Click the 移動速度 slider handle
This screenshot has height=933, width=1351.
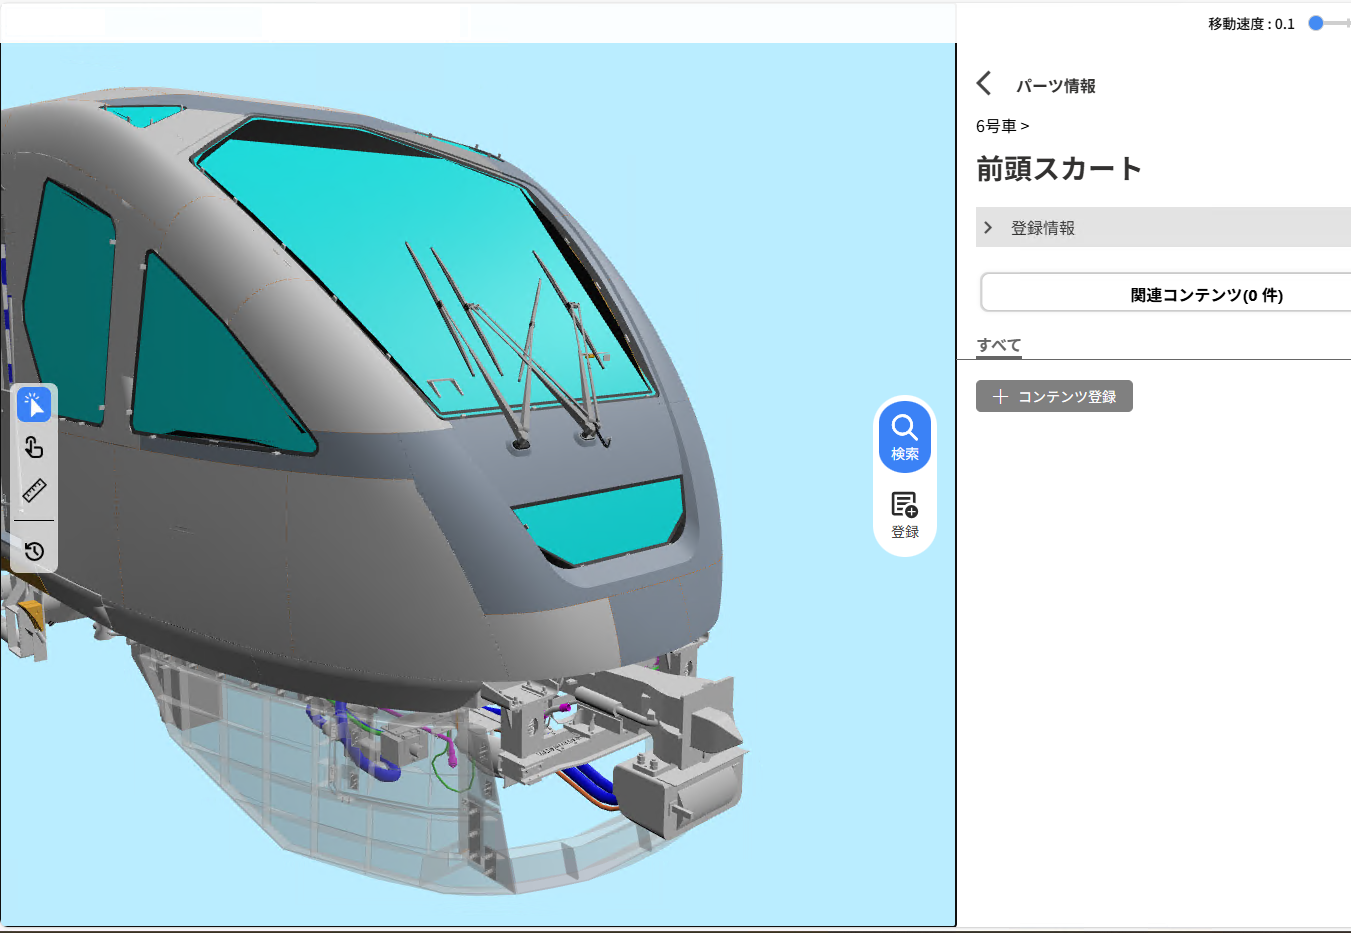point(1316,23)
